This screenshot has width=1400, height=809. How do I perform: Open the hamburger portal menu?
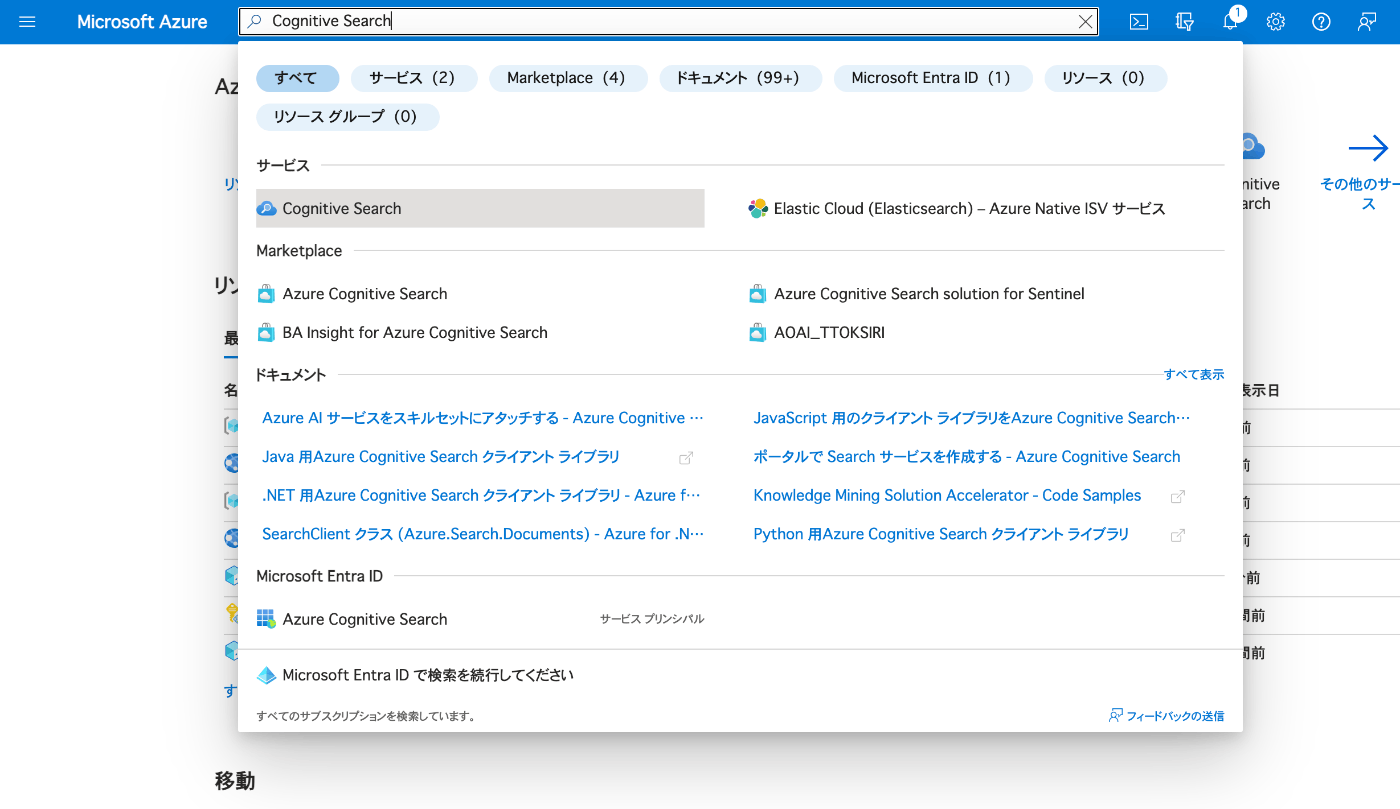point(27,21)
